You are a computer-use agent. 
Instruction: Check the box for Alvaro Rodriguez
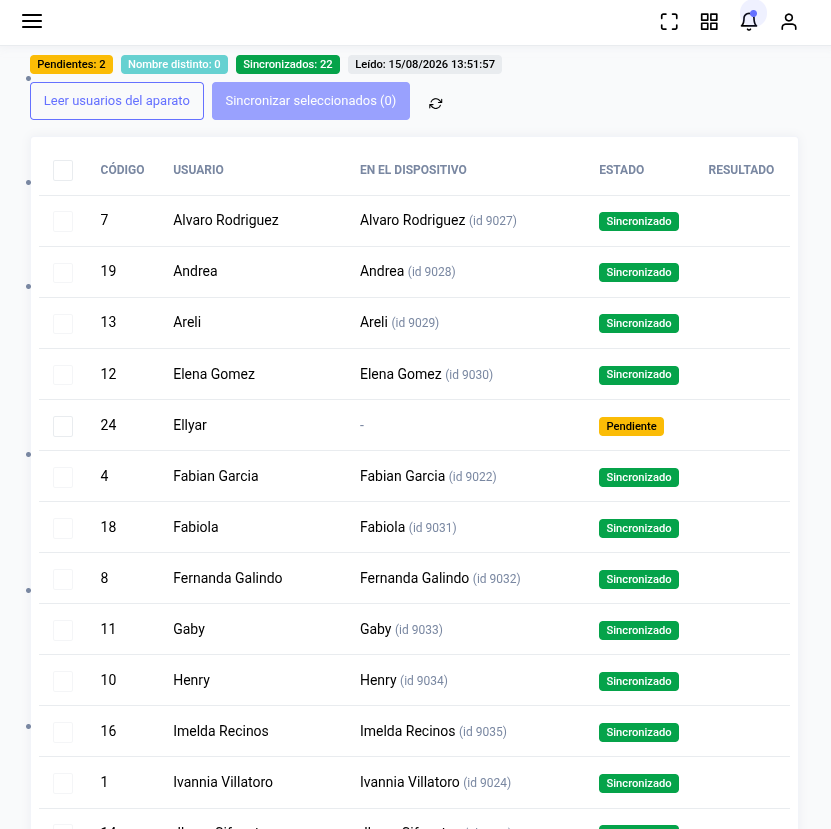click(63, 221)
